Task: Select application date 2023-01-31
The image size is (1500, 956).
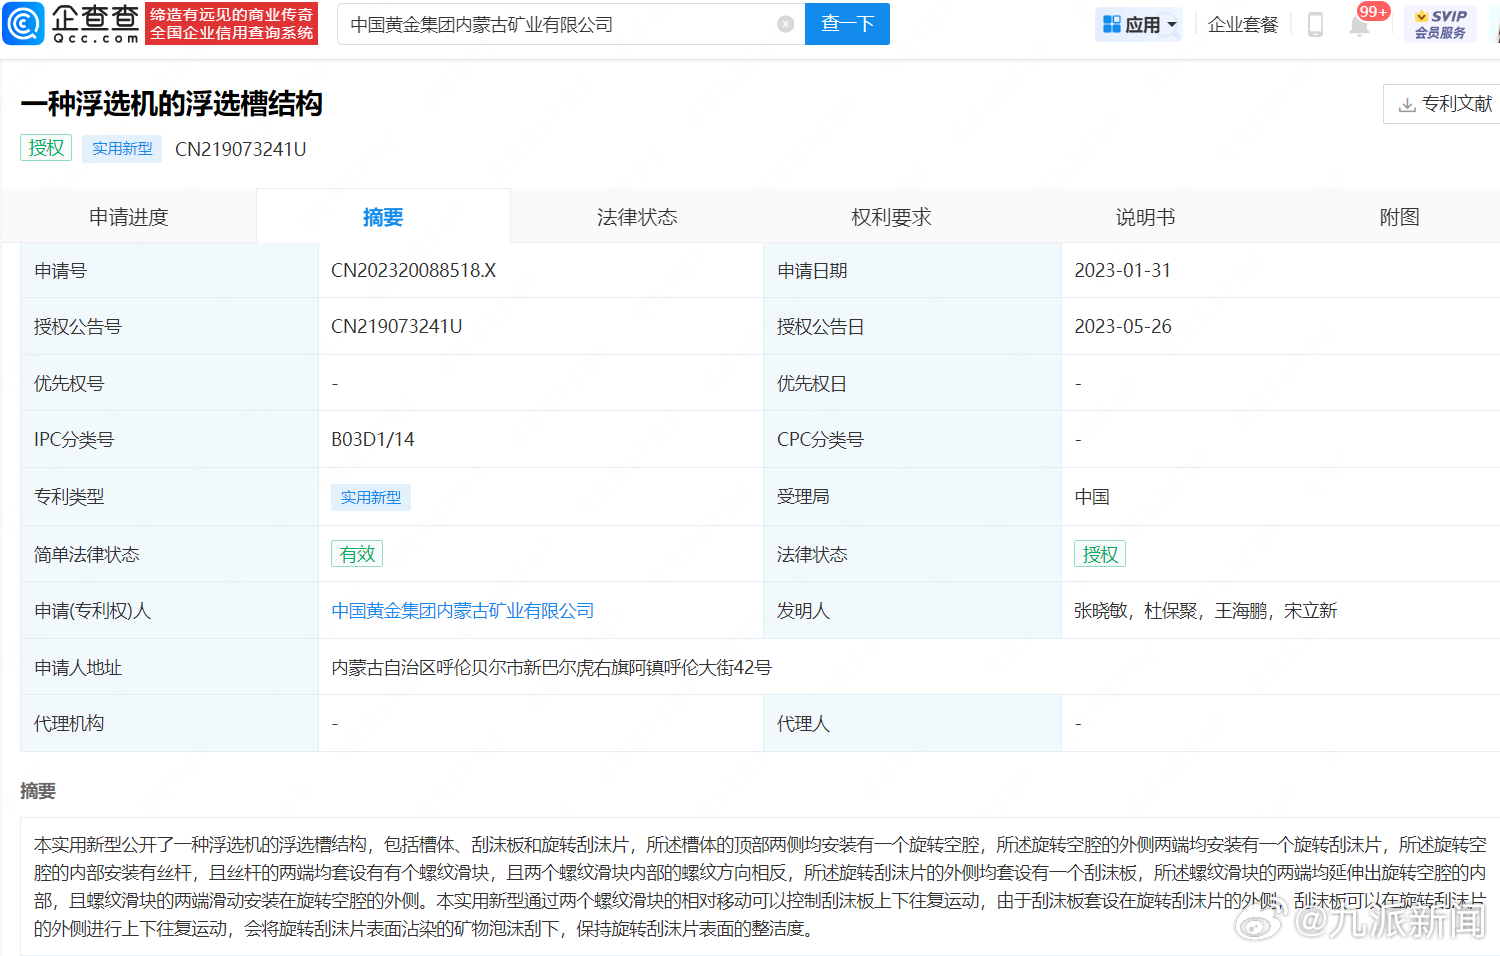Action: (x=1123, y=271)
